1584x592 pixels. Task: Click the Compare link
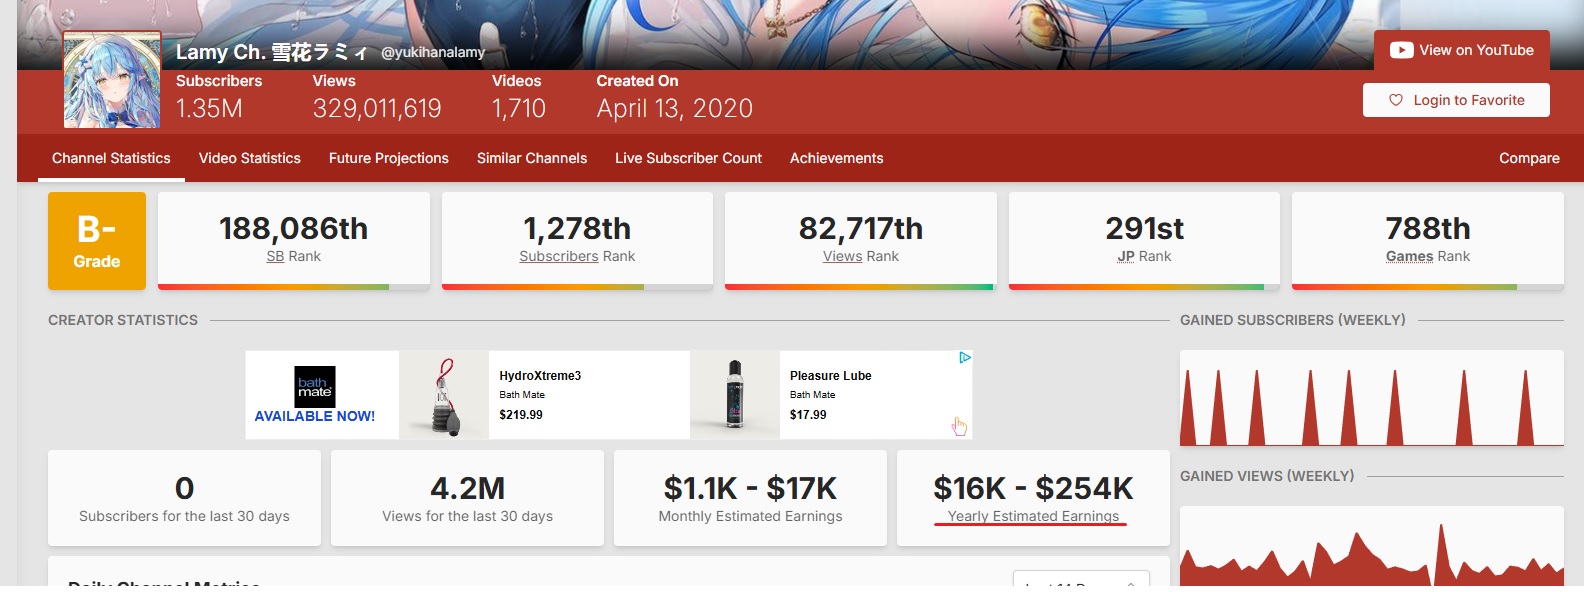point(1529,158)
